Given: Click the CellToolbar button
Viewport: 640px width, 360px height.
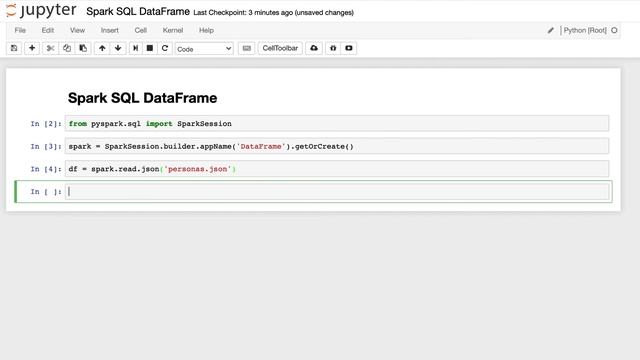Looking at the screenshot, I should click(x=280, y=48).
